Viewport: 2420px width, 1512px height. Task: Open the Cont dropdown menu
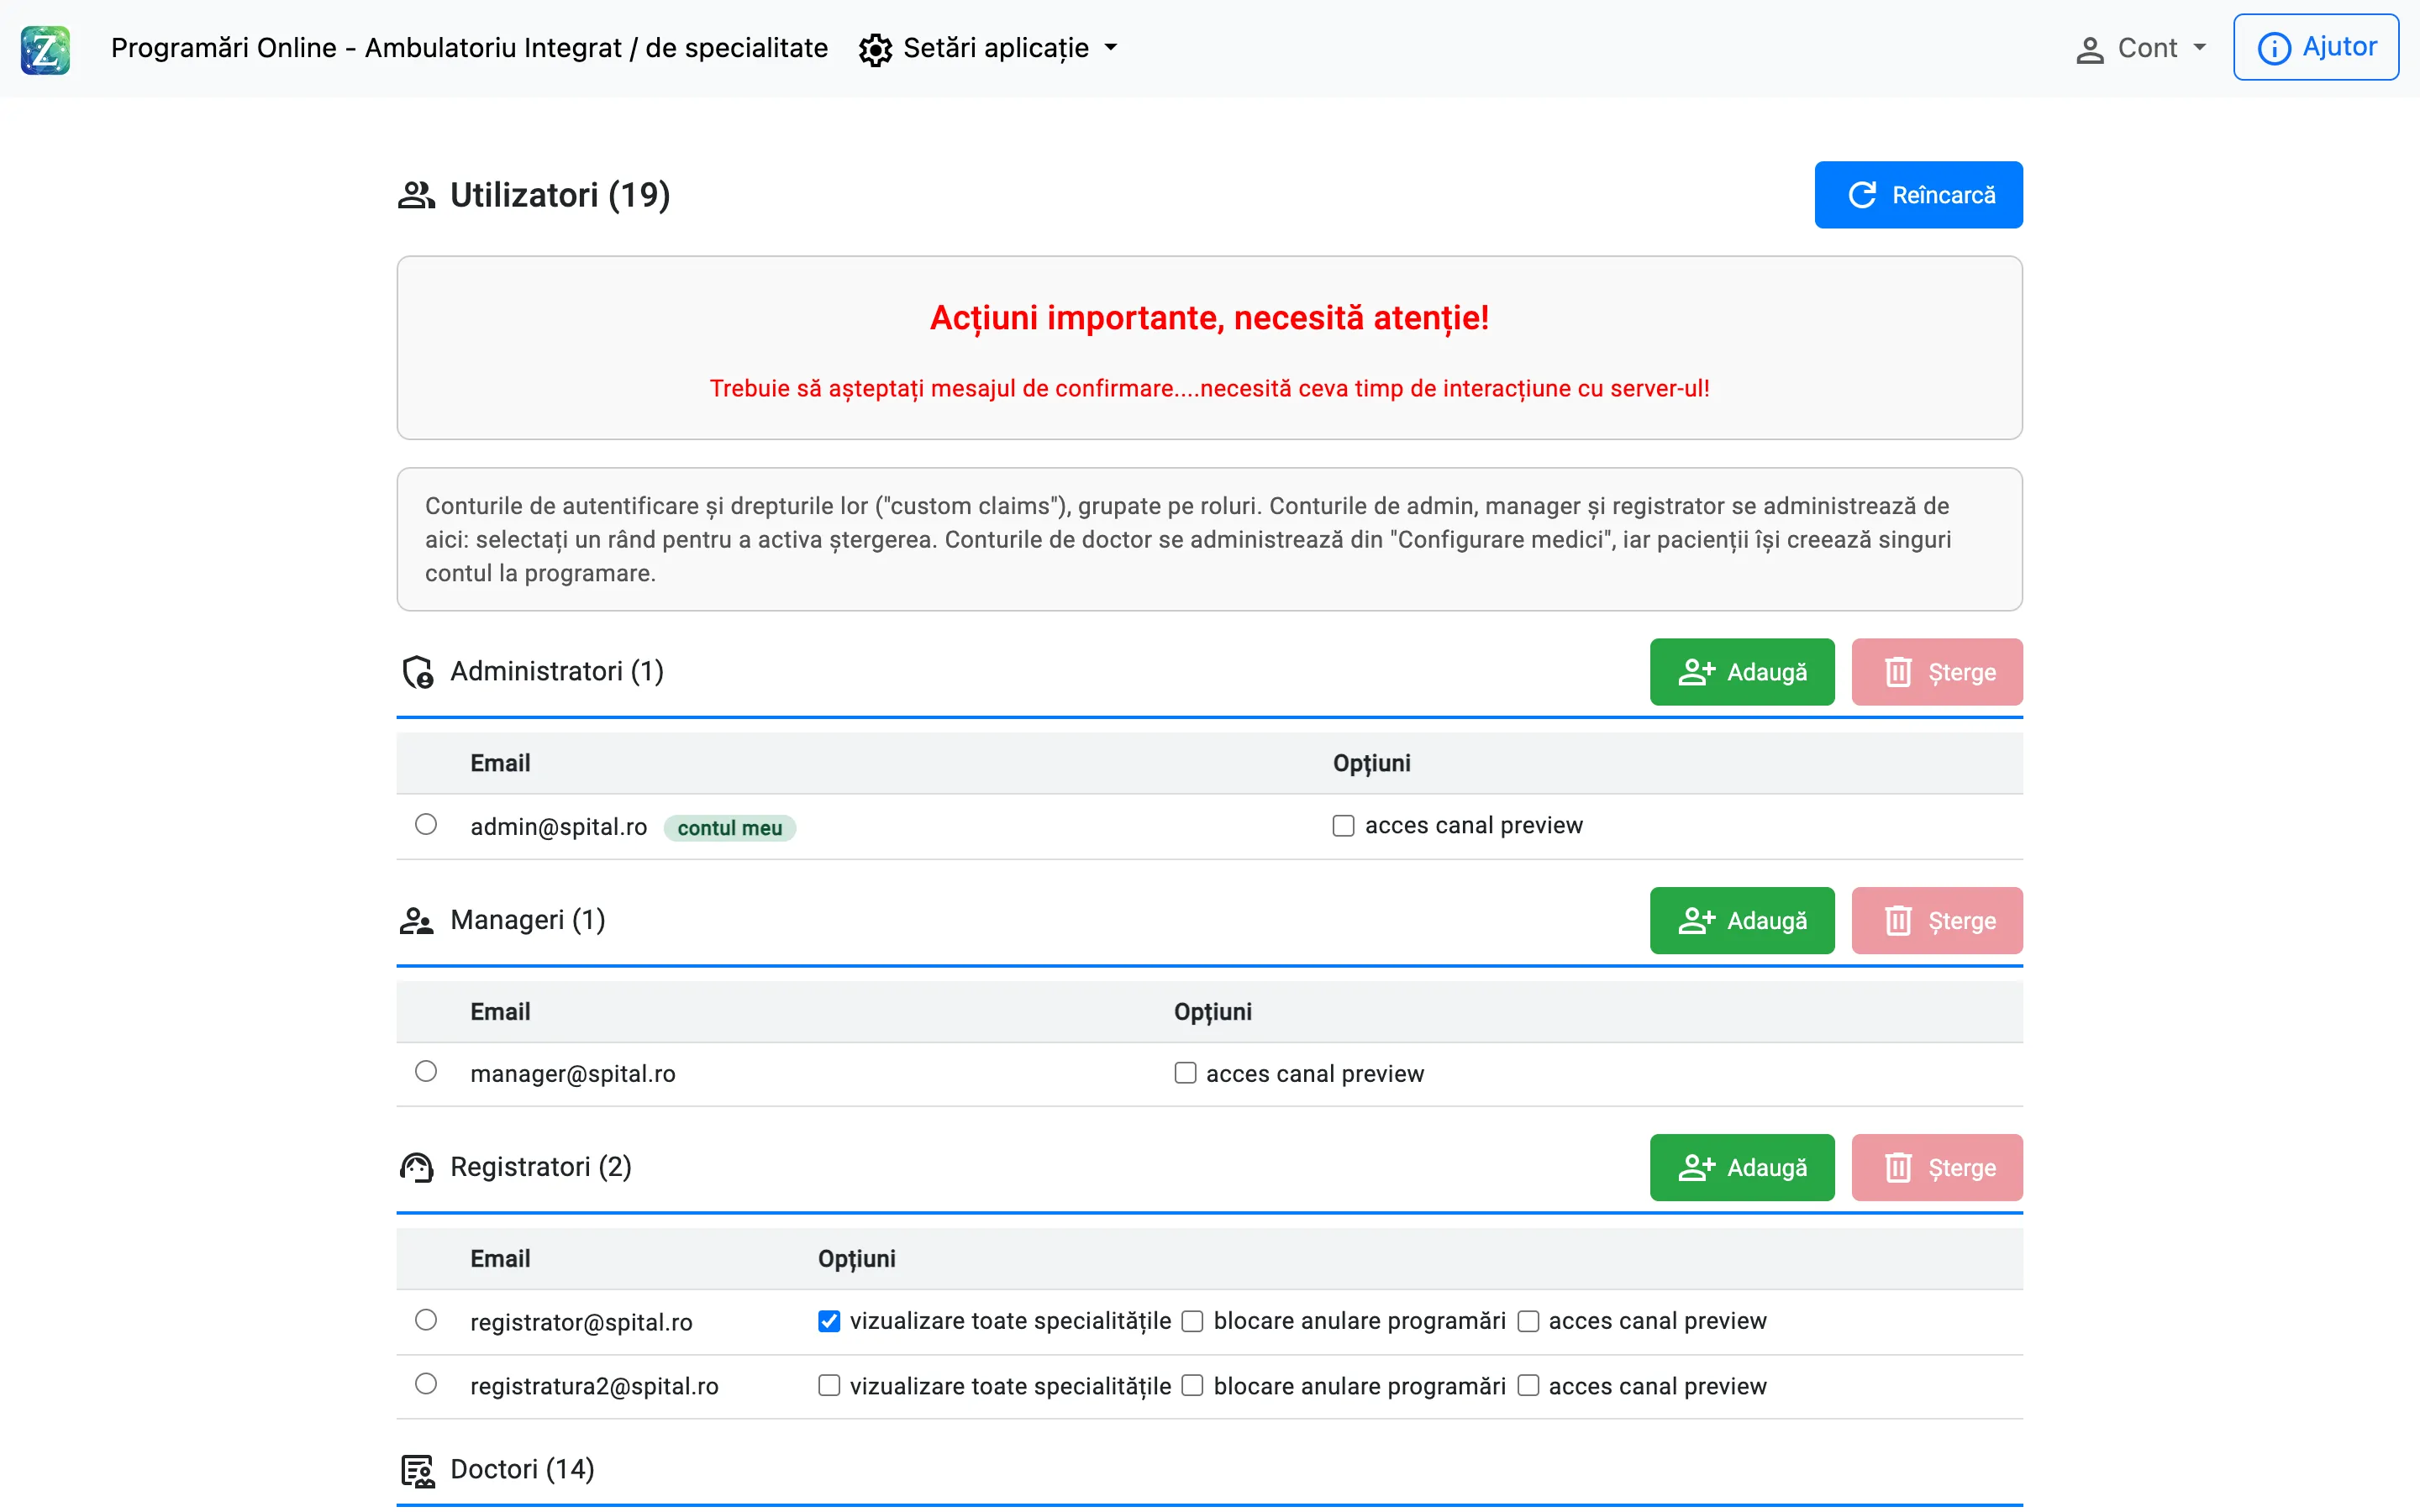coord(2141,48)
